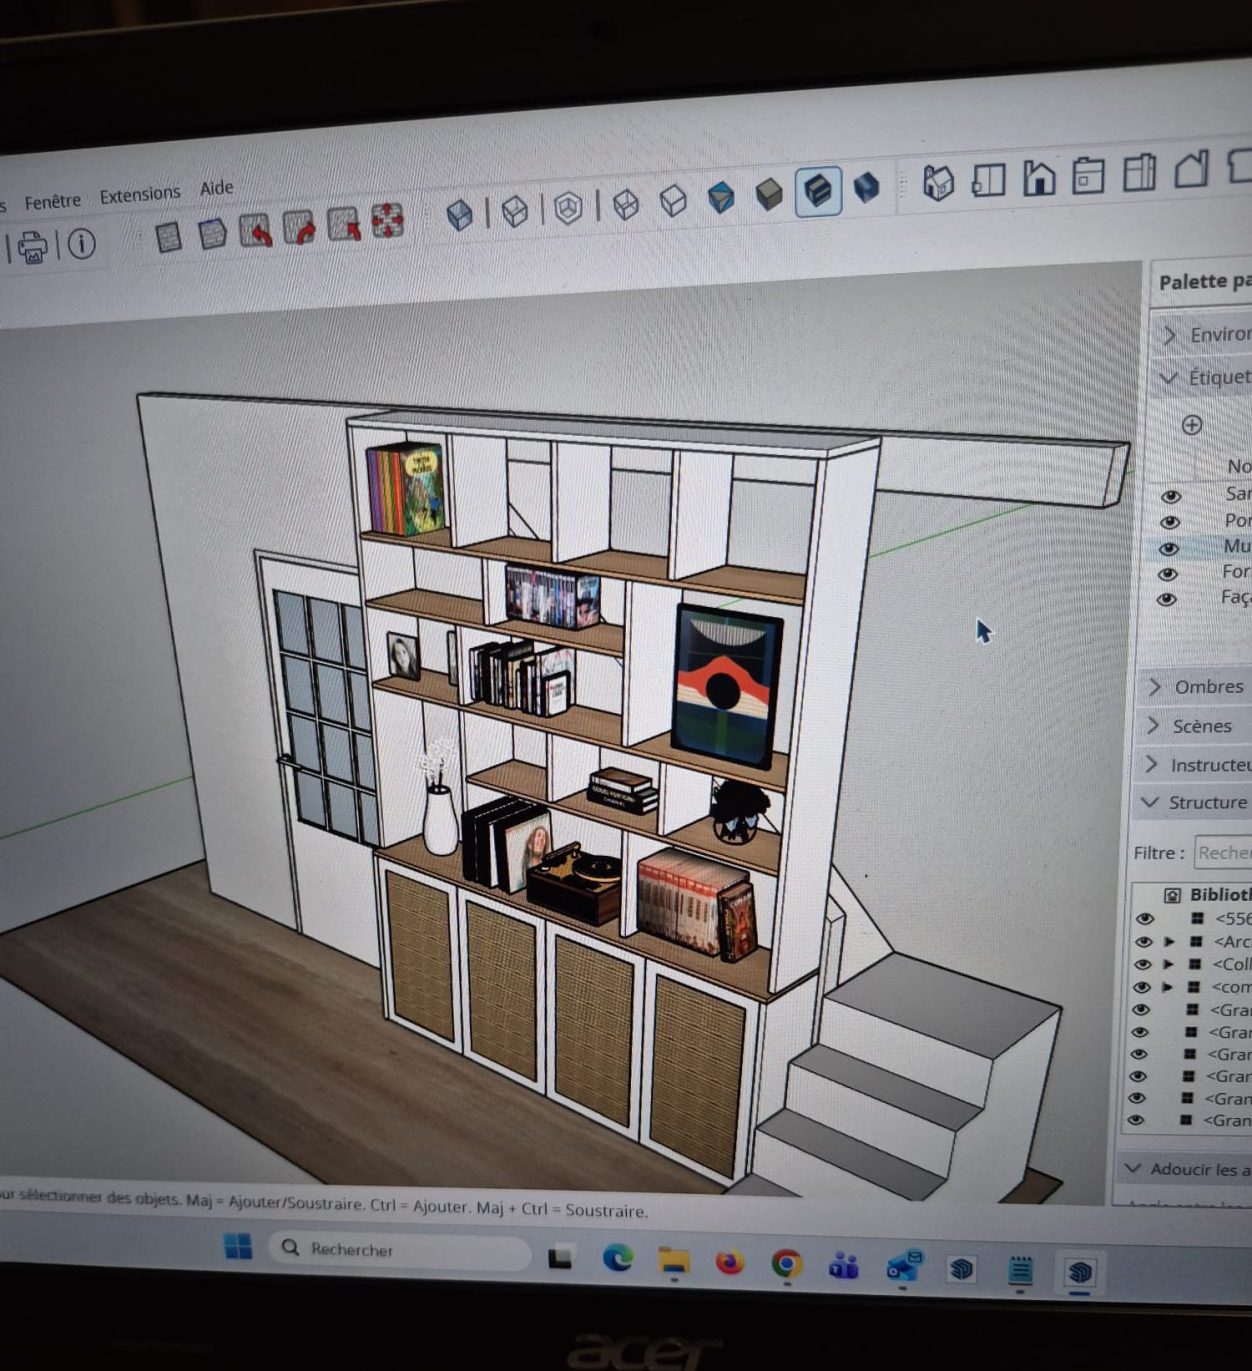Click the Windows Start button

[x=238, y=1246]
